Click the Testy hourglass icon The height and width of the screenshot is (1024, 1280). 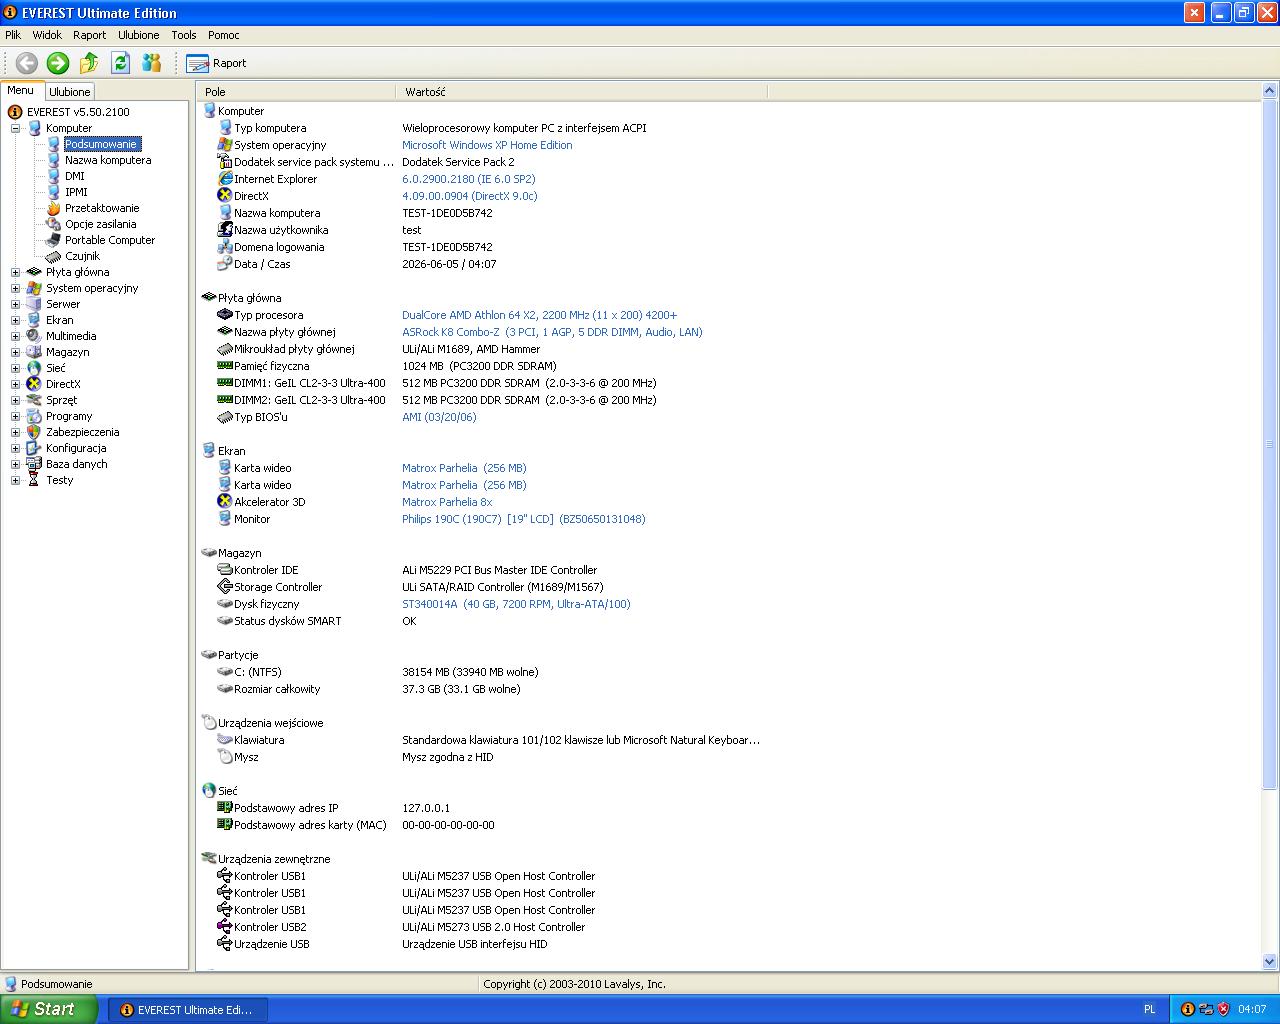pos(34,480)
